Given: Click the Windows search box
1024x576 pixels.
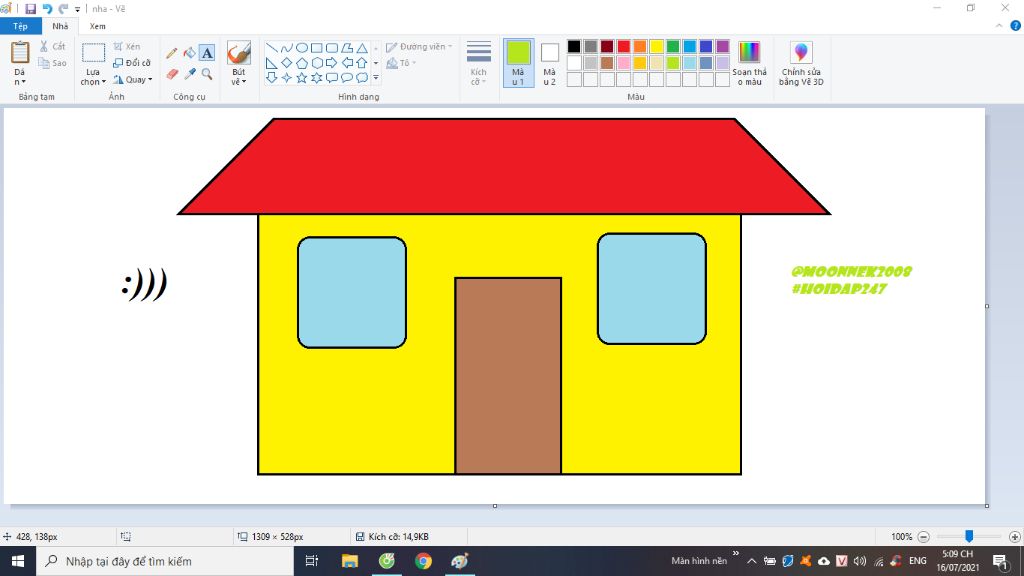Looking at the screenshot, I should point(165,561).
